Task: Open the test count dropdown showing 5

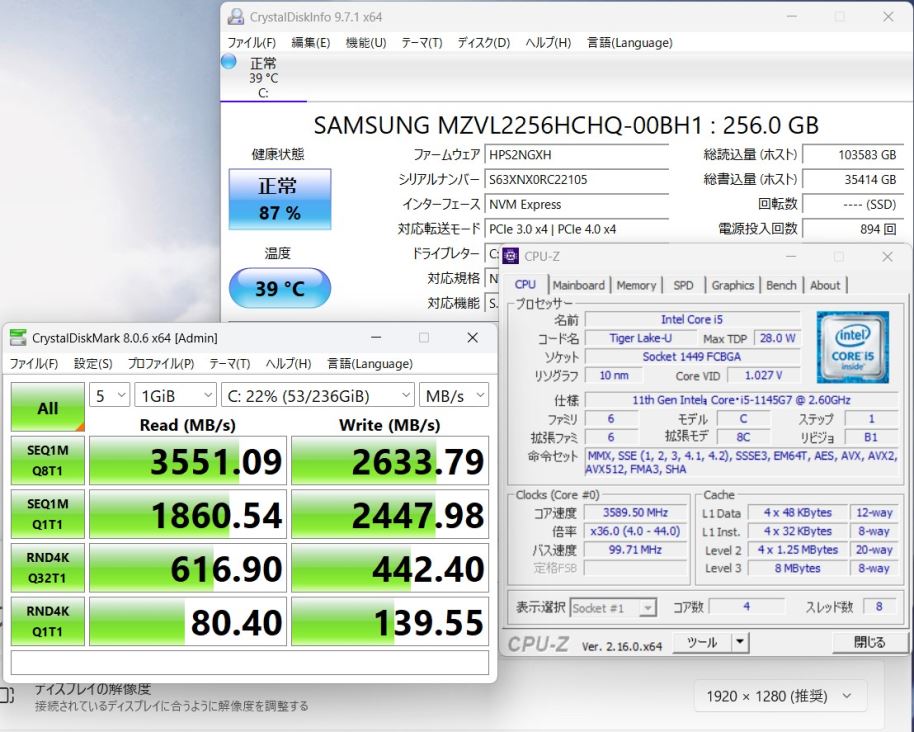Action: click(x=109, y=396)
